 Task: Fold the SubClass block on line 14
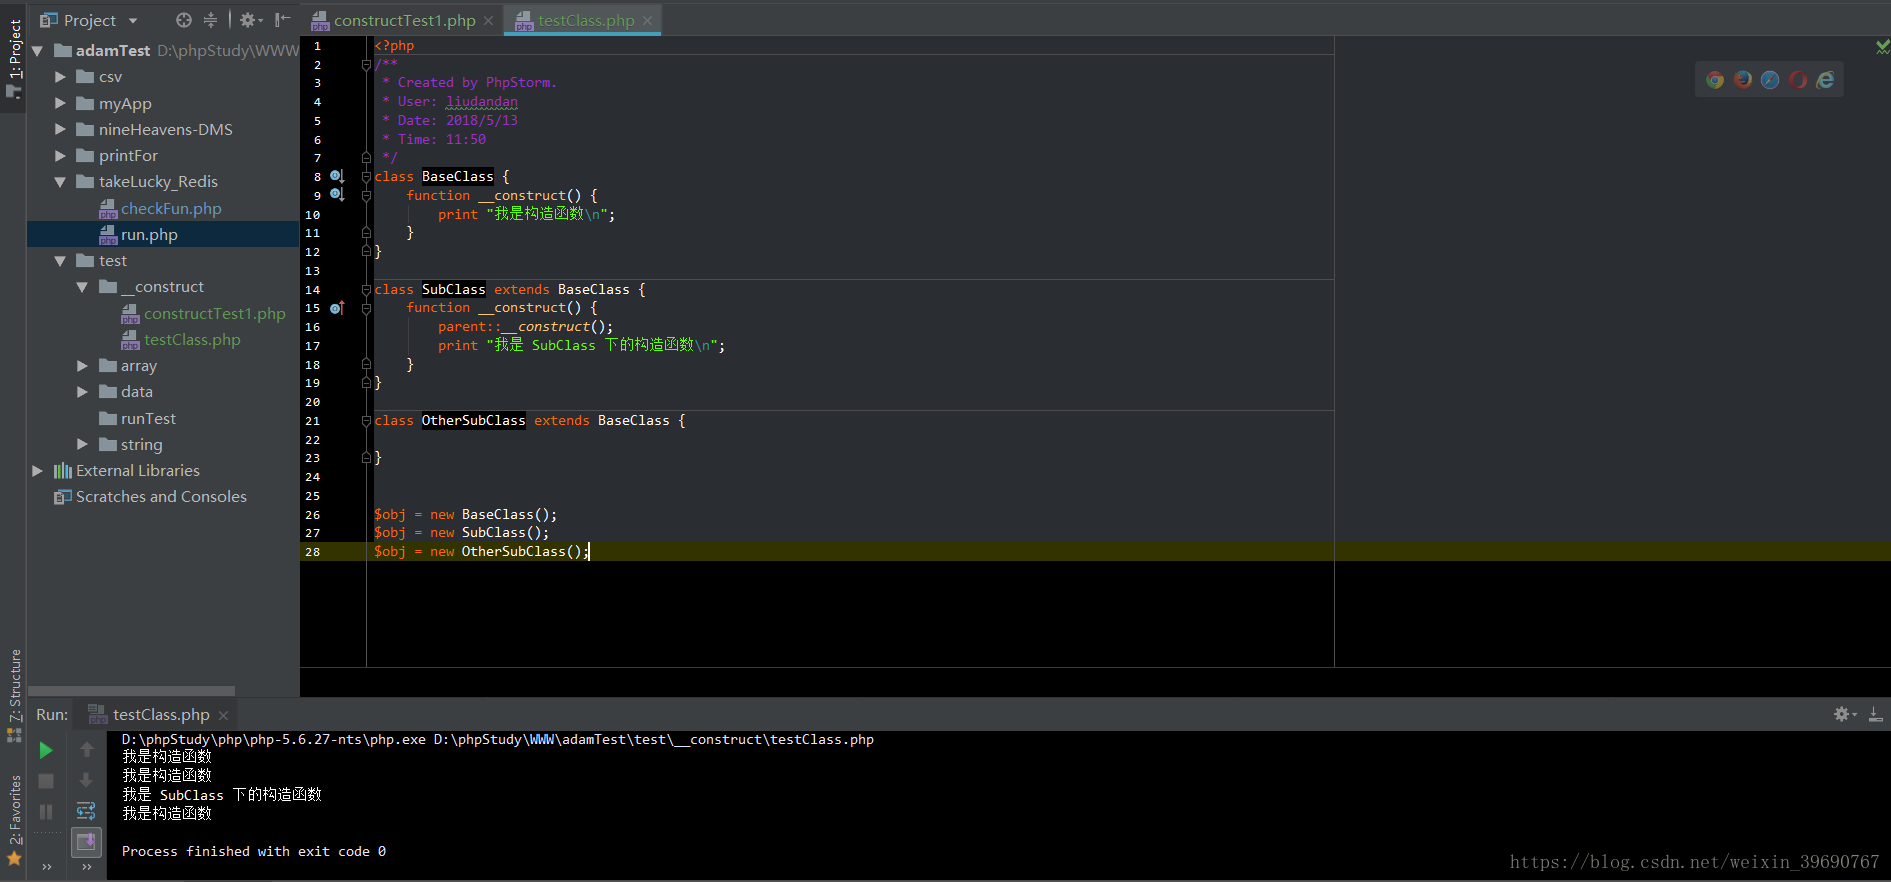pos(366,289)
